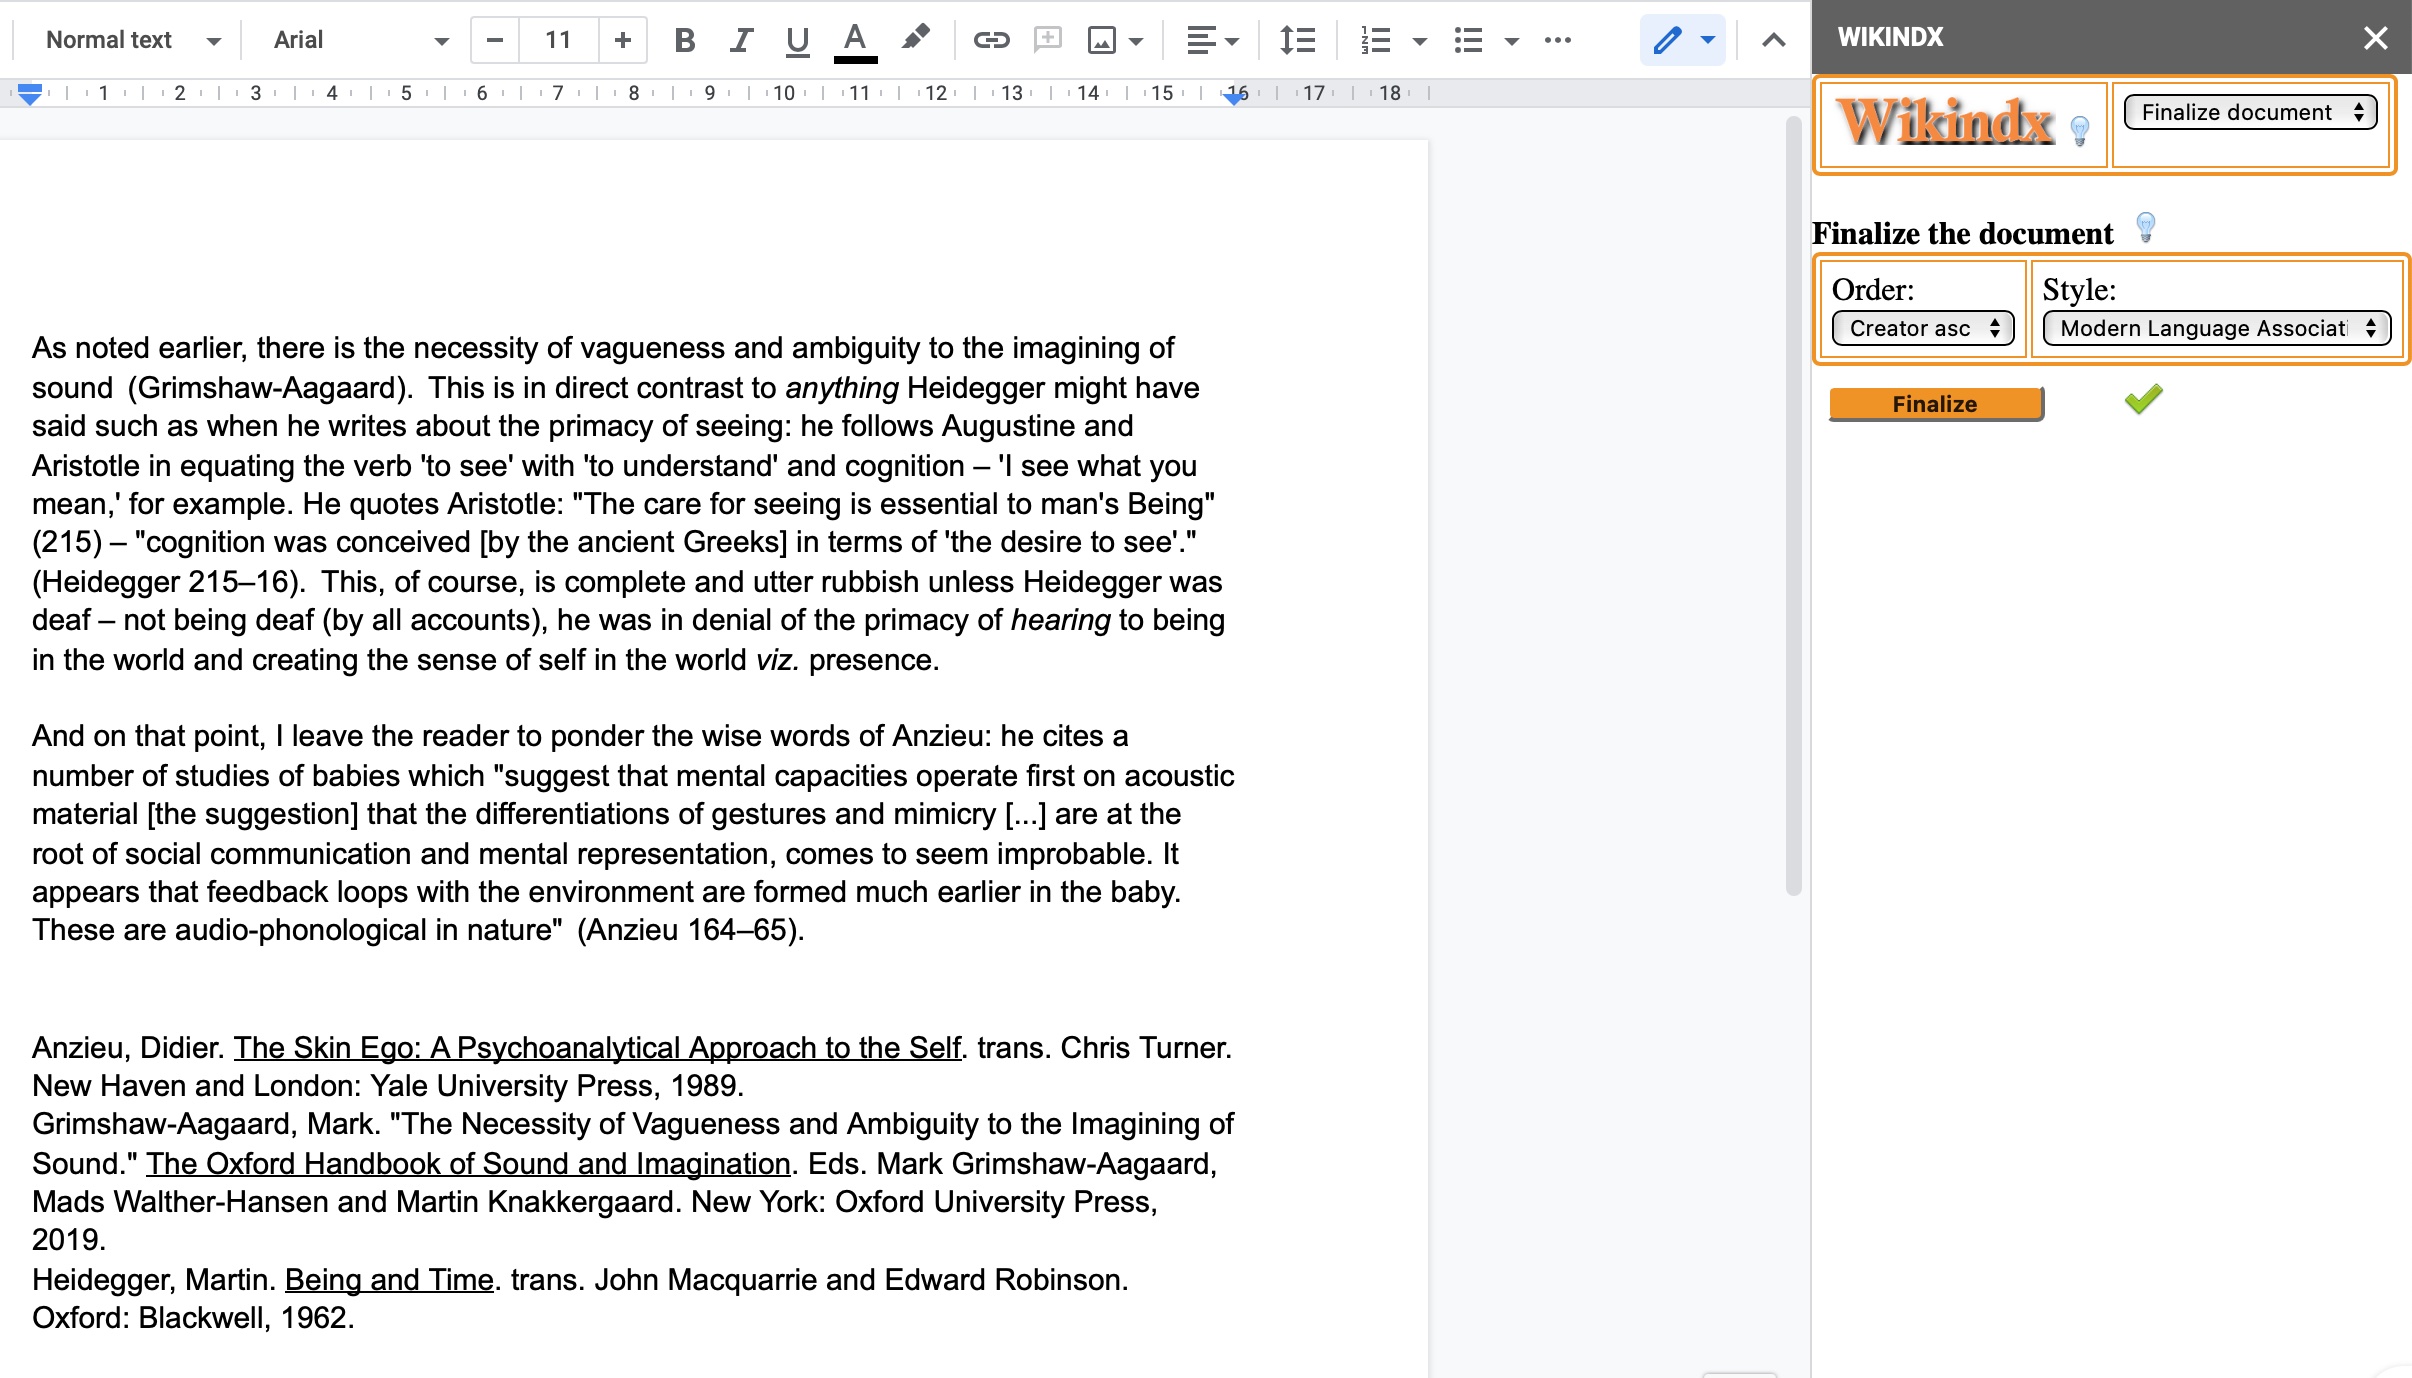Toggle underline formatting

click(x=797, y=40)
